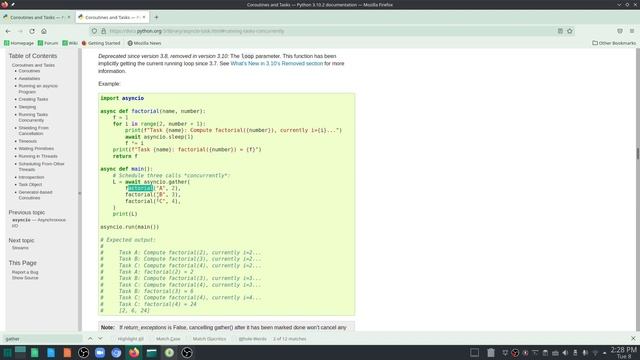
Task: Jump to Running in Threads section
Action: [38, 156]
